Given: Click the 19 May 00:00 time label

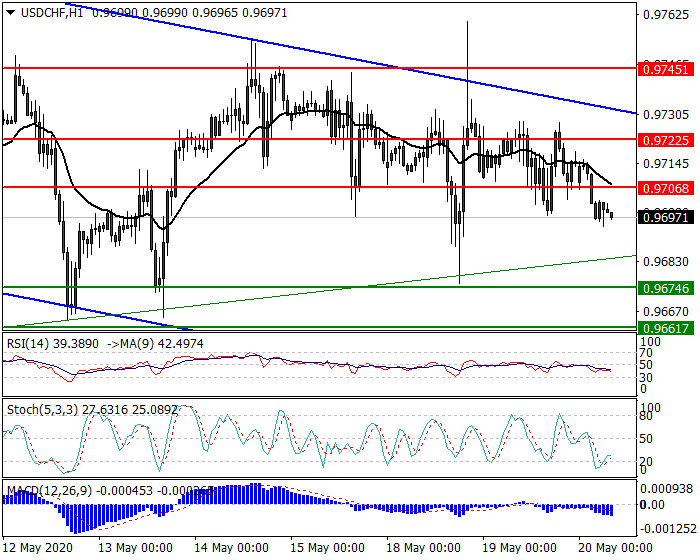Looking at the screenshot, I should tap(519, 548).
